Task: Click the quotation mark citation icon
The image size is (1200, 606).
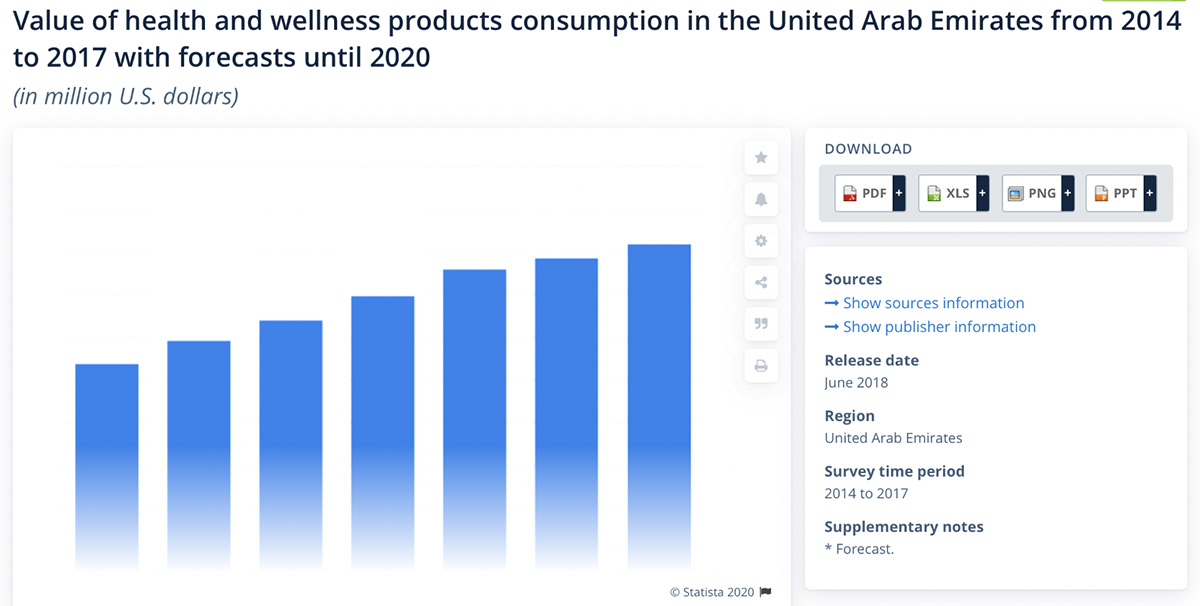Action: click(761, 324)
